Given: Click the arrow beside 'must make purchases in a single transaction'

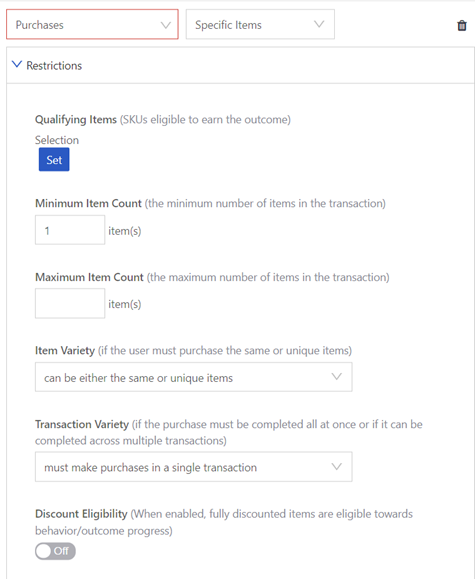Looking at the screenshot, I should coord(336,467).
